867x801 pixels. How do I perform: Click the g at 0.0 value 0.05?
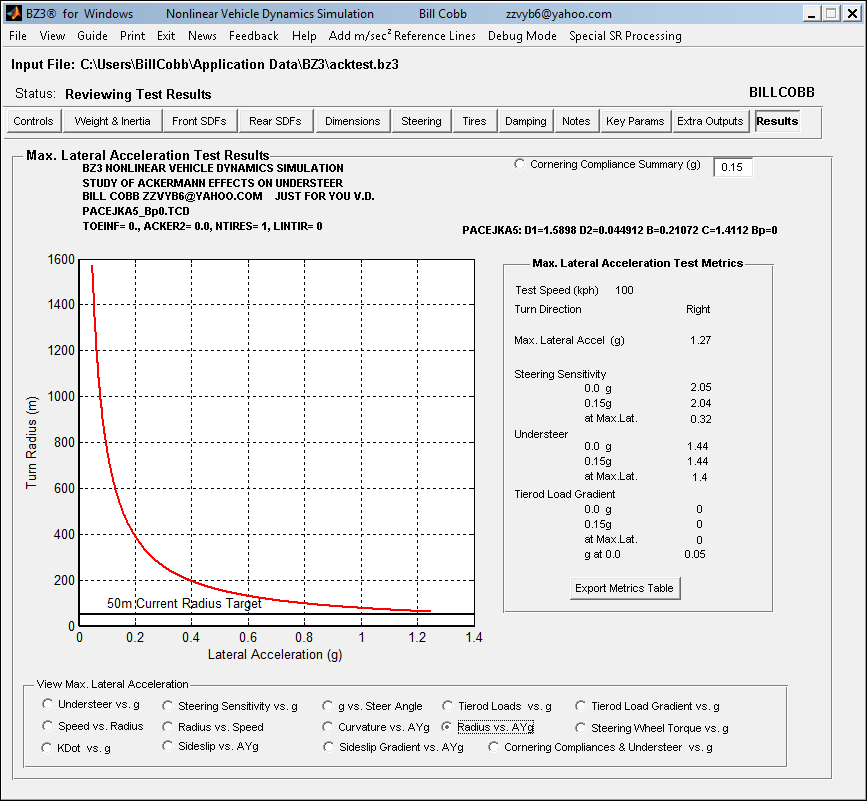click(x=695, y=554)
